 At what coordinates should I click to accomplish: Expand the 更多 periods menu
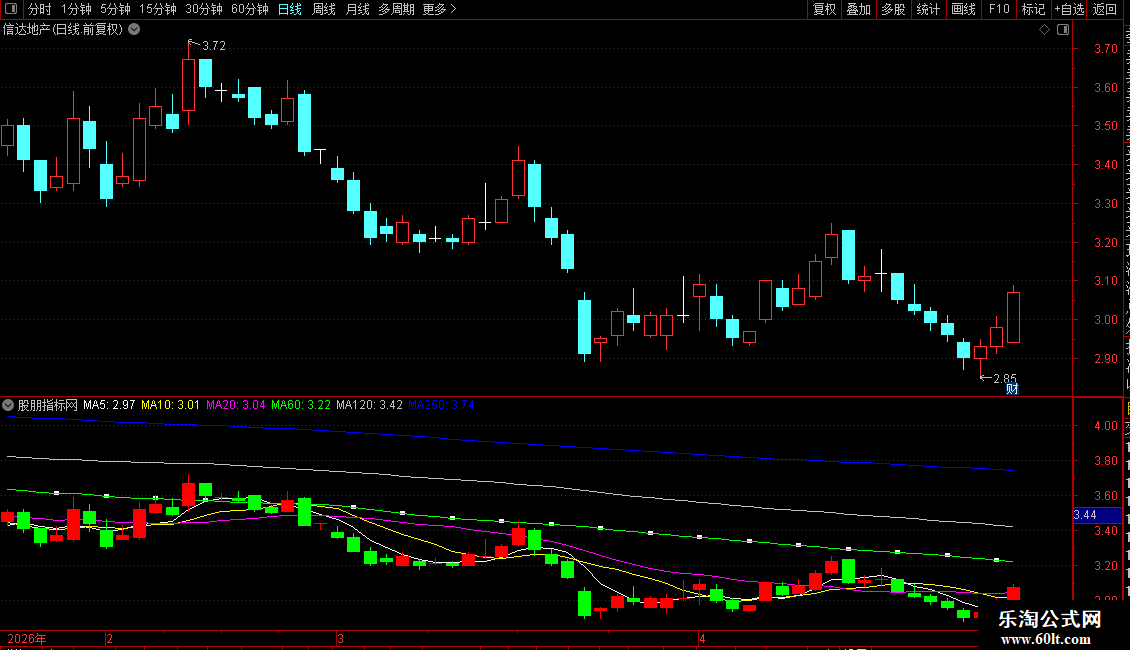(439, 9)
